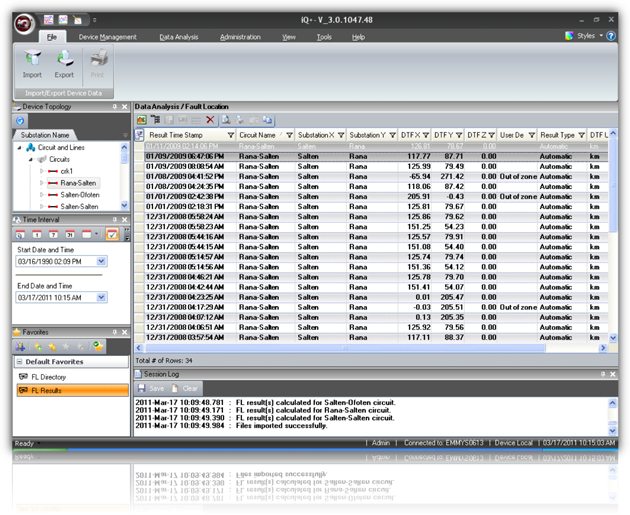Click the magnifier preview icon in Fault Location toolbar
Screen dimensions: 630x515
226,120
